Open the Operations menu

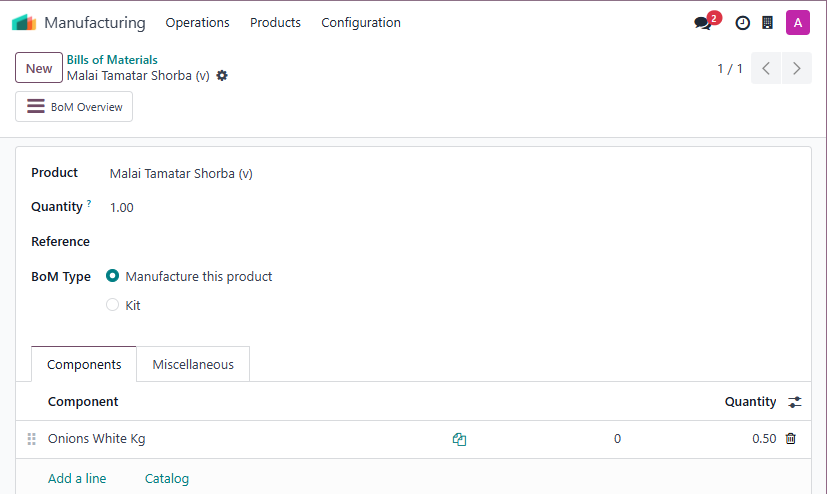point(197,23)
